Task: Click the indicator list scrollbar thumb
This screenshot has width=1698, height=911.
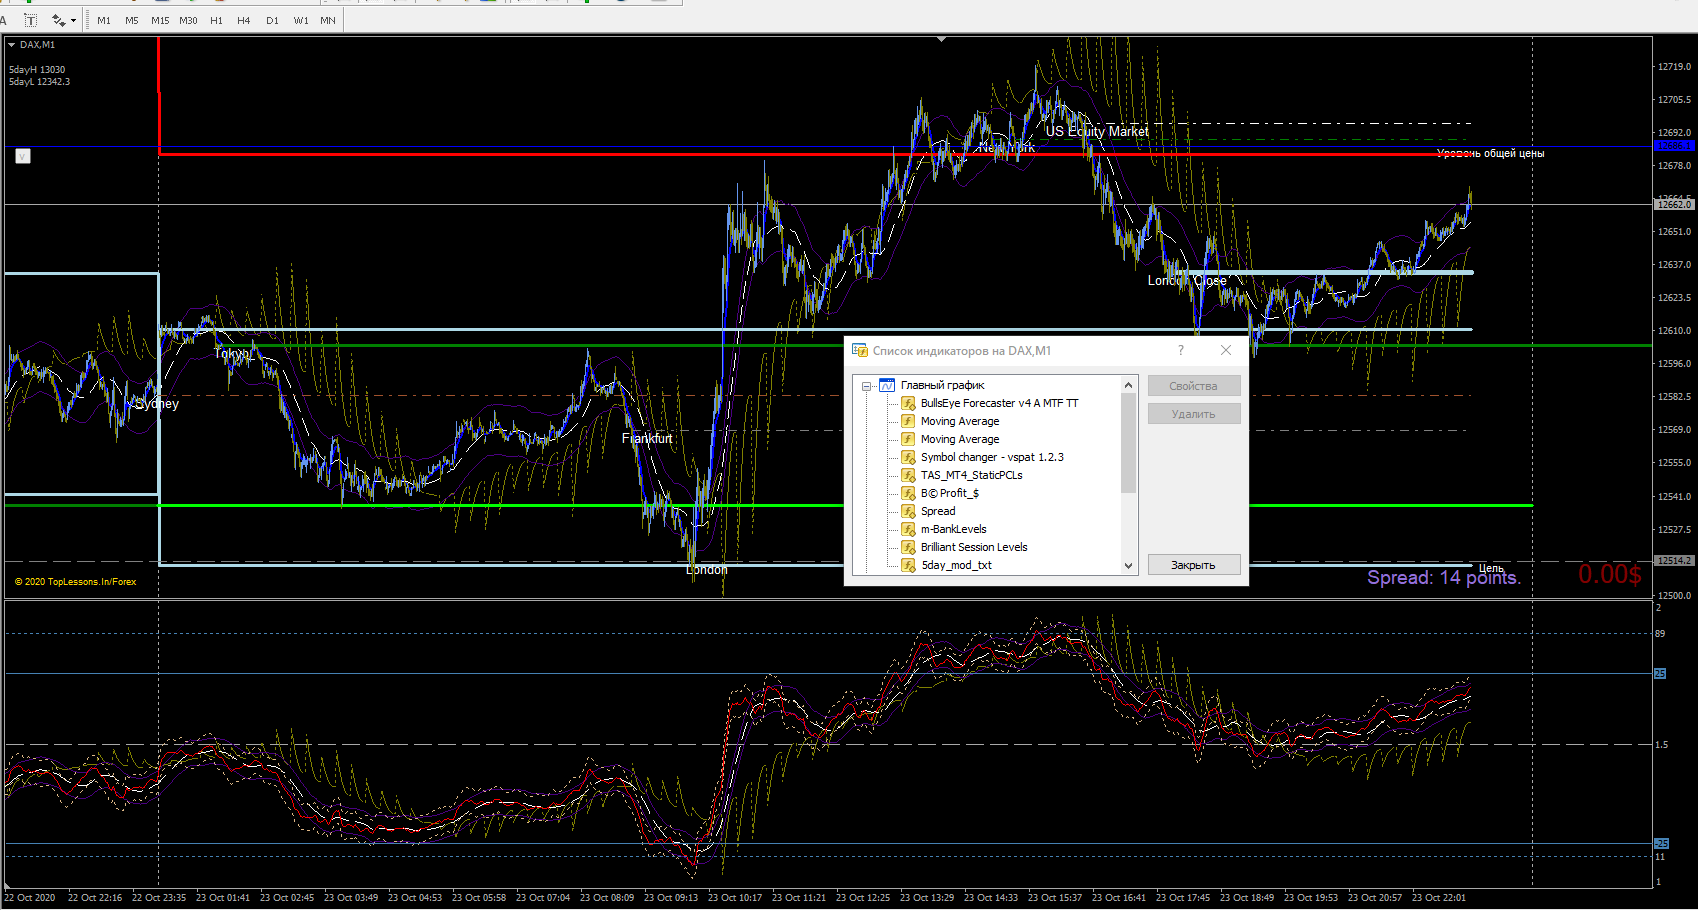Action: (x=1128, y=443)
